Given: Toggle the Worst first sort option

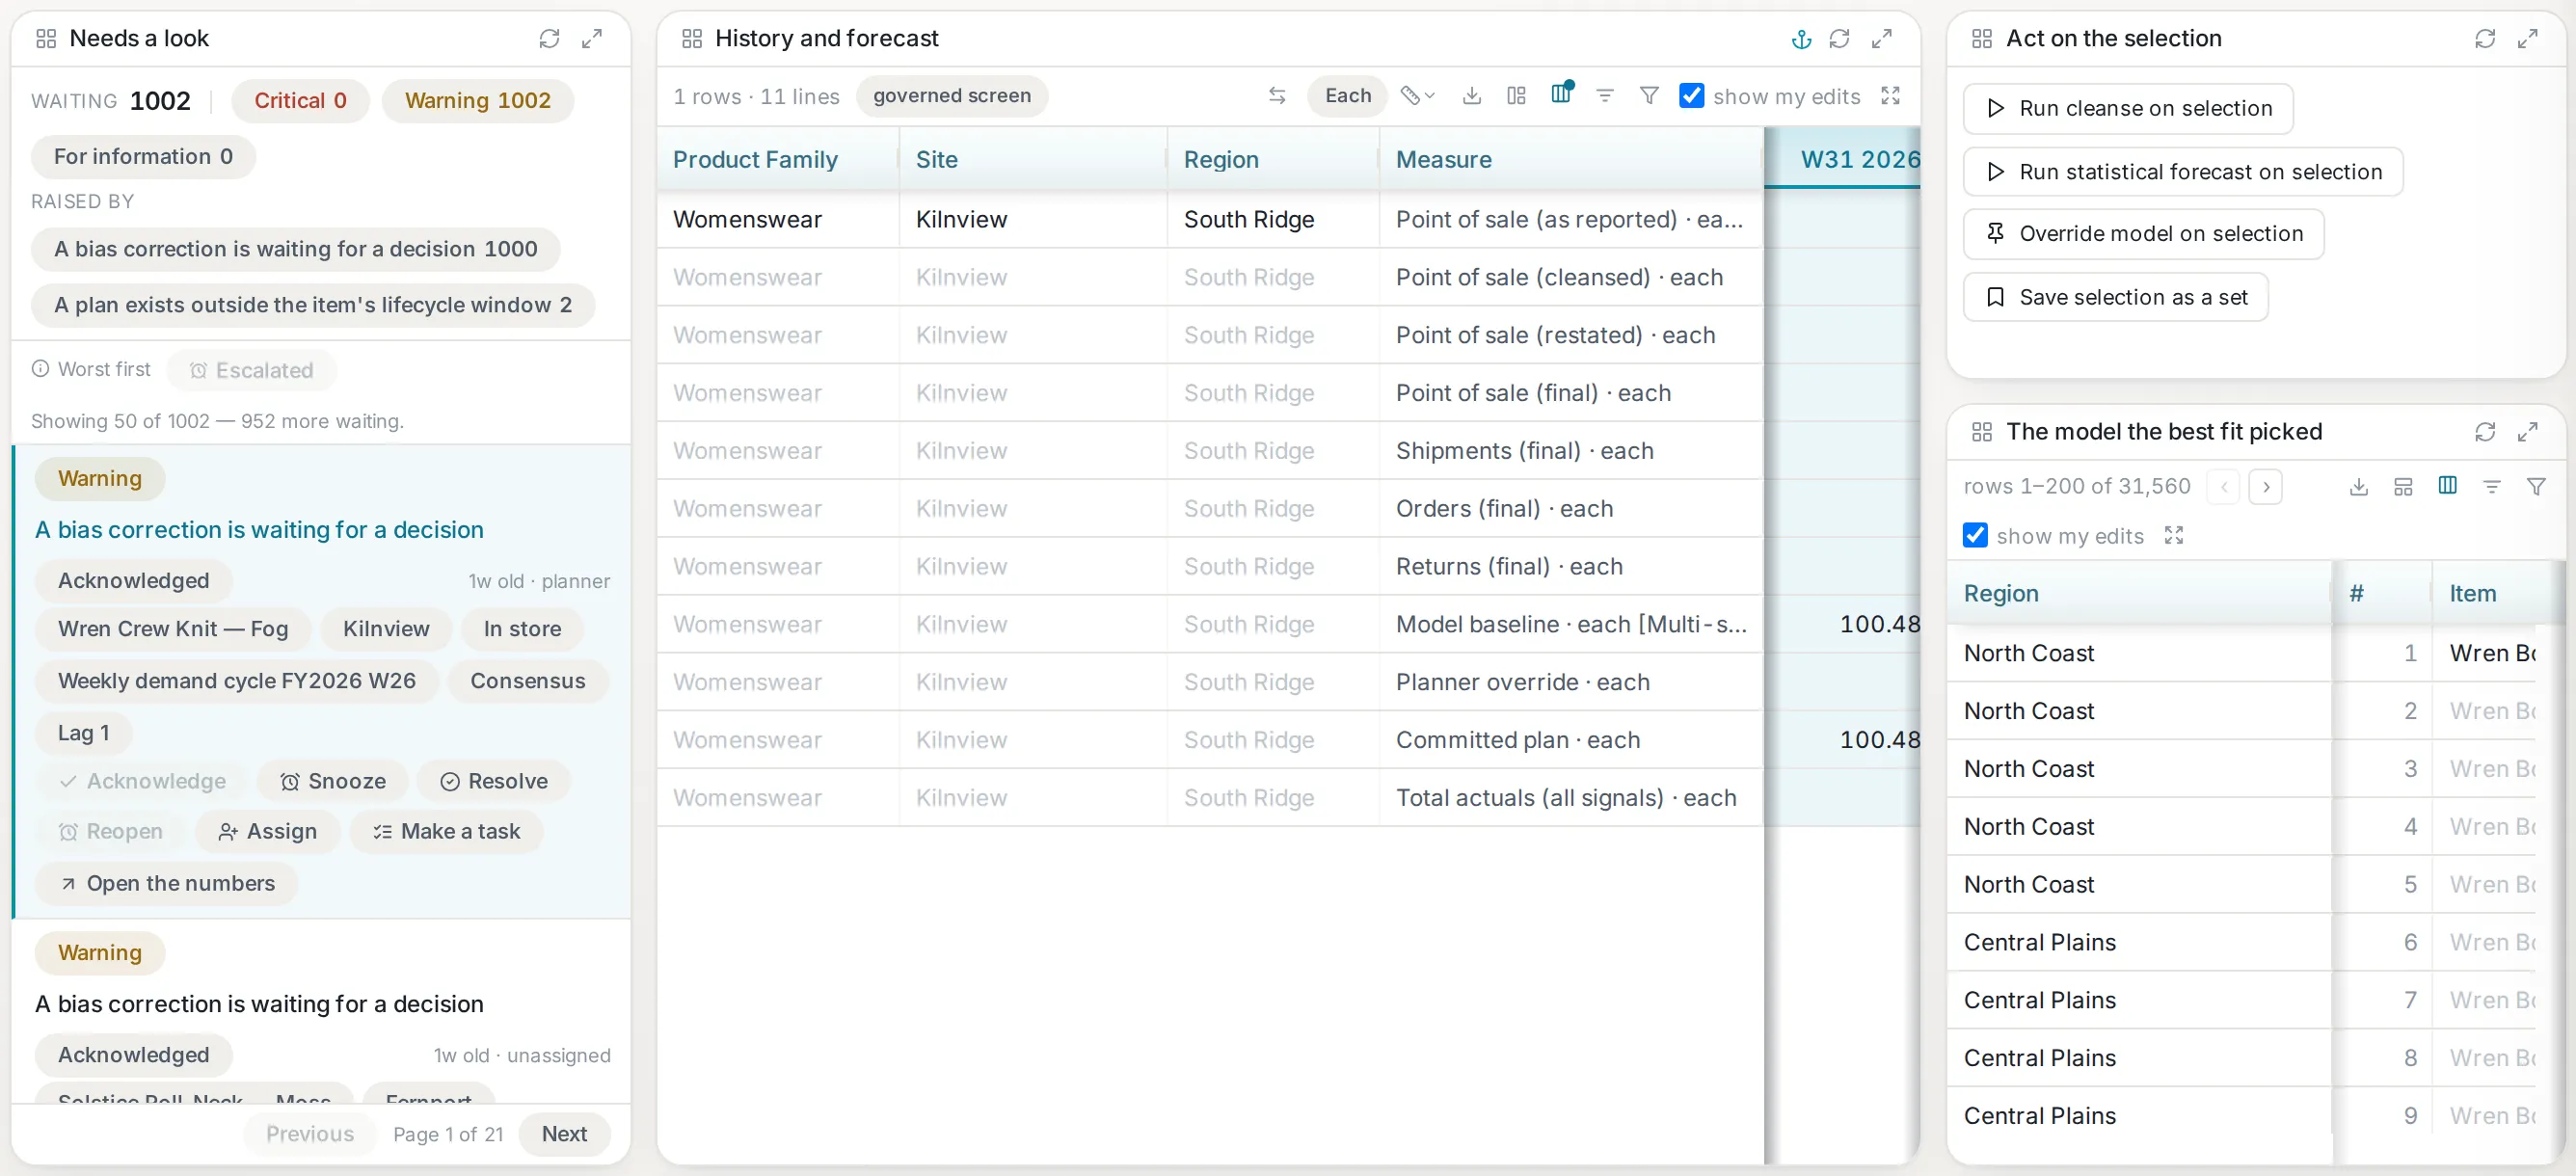Looking at the screenshot, I should (x=91, y=369).
